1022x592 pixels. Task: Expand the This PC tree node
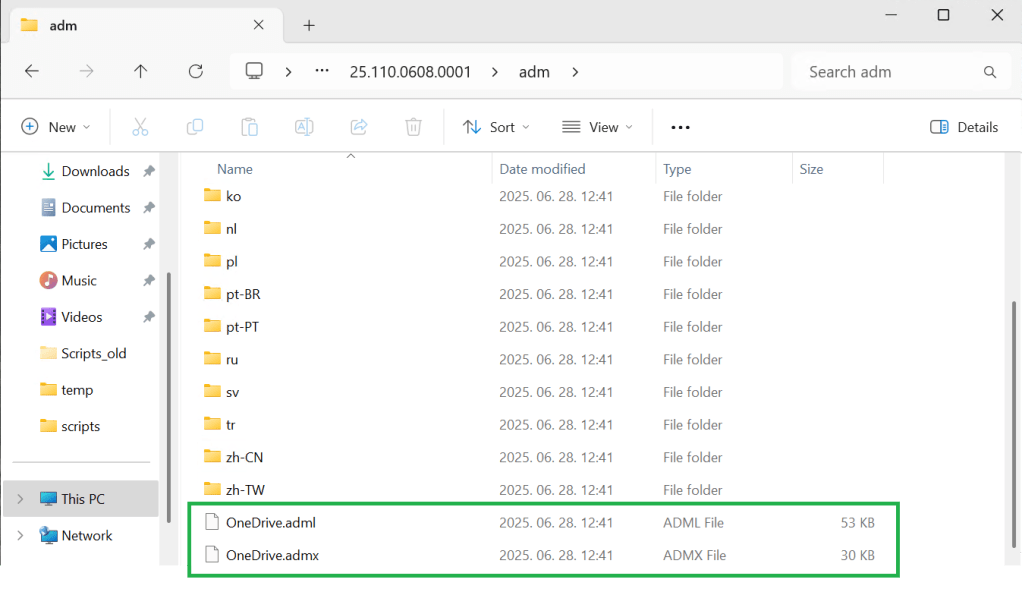pos(20,499)
